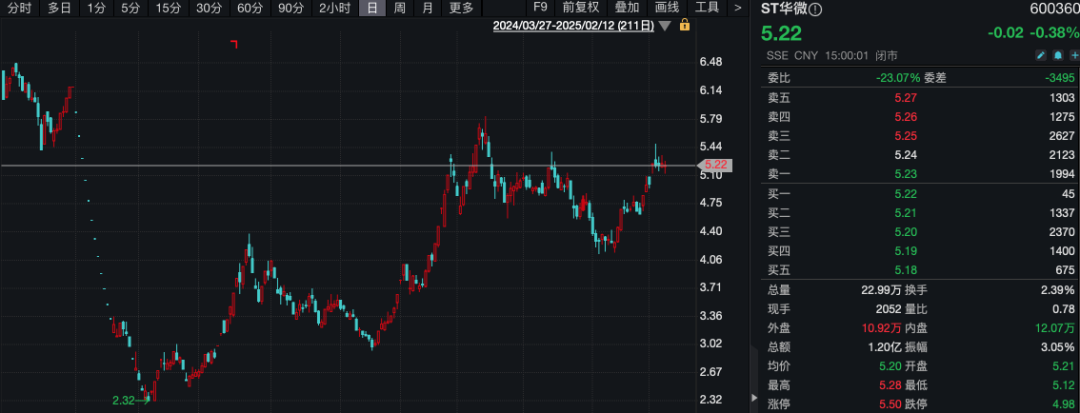Click the 卖四 price 5.26
Viewport: 1080px width, 413px height.
coord(906,117)
